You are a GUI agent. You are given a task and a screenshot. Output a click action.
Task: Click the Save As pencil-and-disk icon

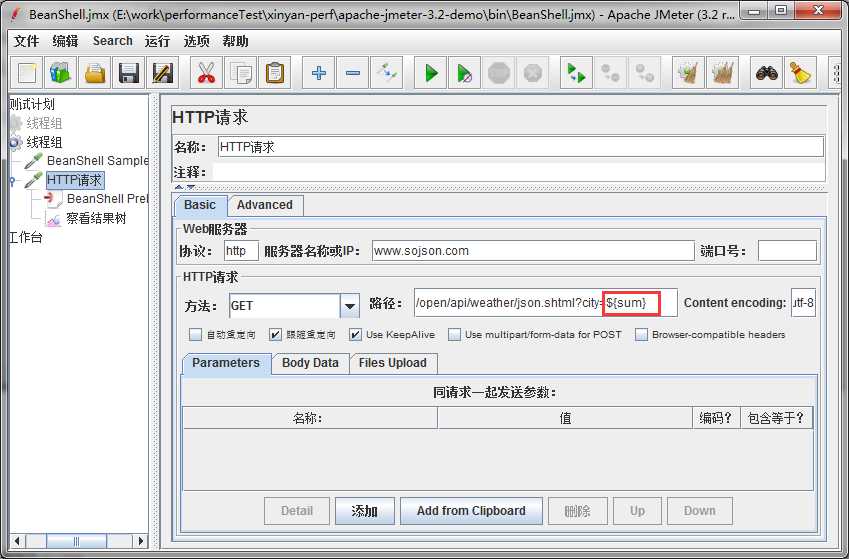pyautogui.click(x=162, y=73)
